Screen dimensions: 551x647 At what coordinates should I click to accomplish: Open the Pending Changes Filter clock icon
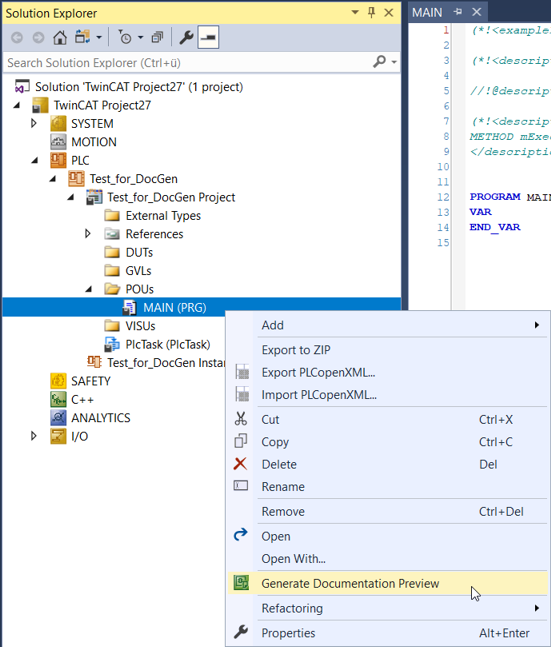124,38
